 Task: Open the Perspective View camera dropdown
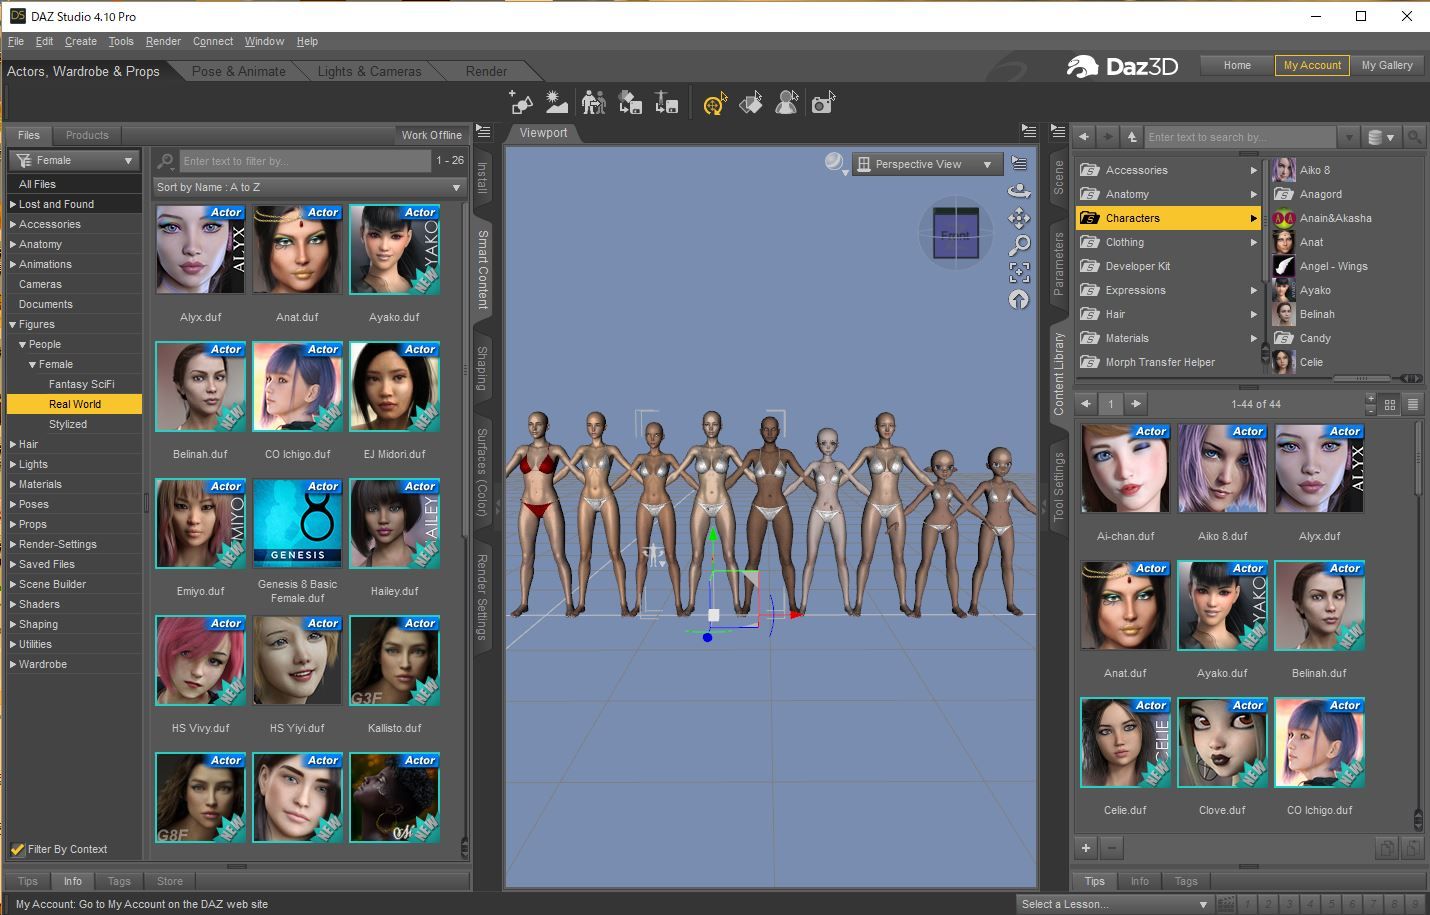click(x=927, y=164)
